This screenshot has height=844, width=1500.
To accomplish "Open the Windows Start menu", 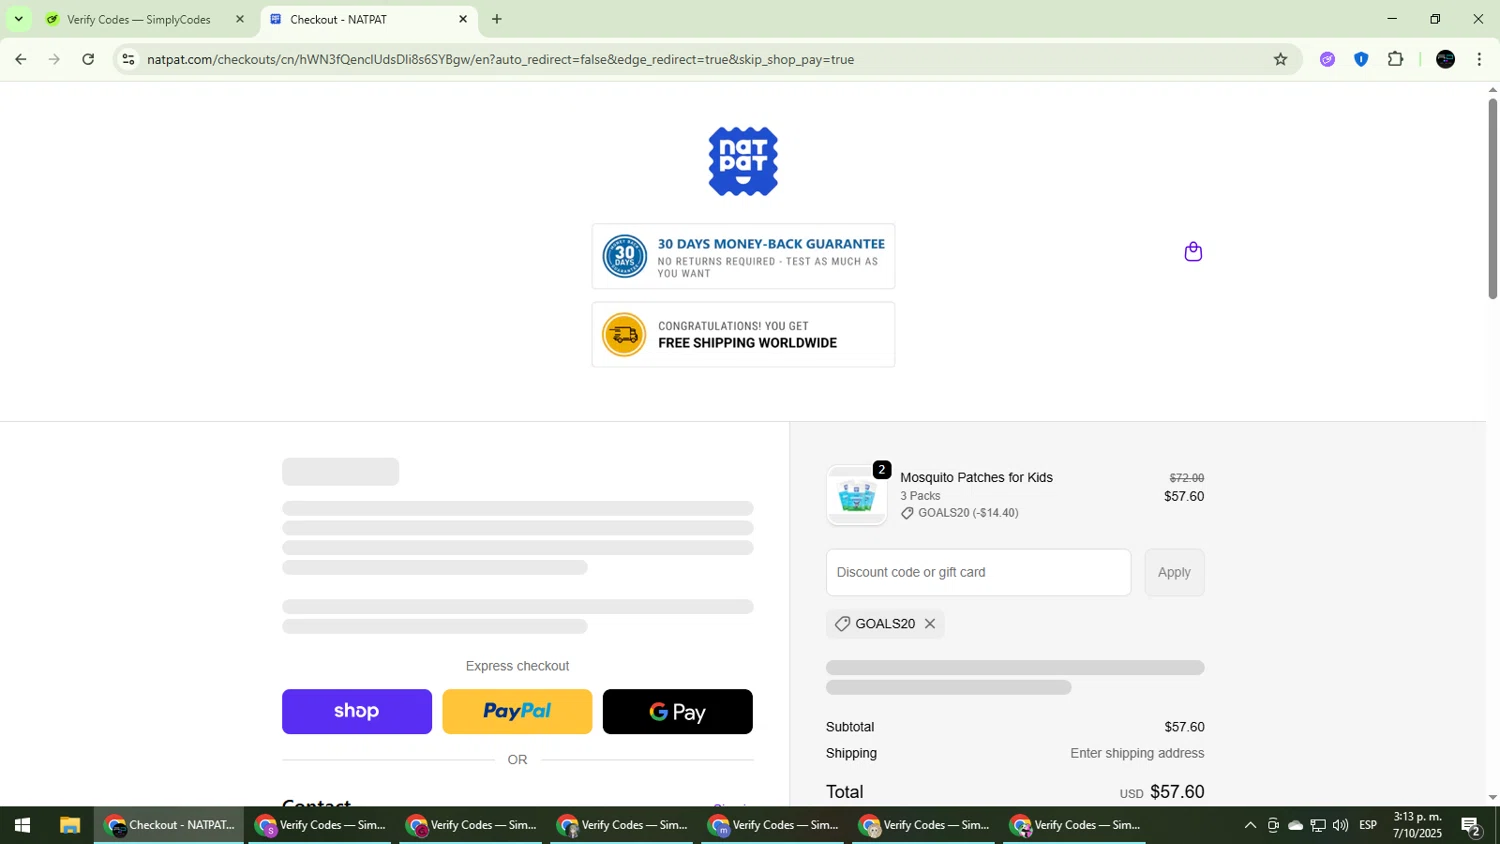I will click(x=22, y=826).
